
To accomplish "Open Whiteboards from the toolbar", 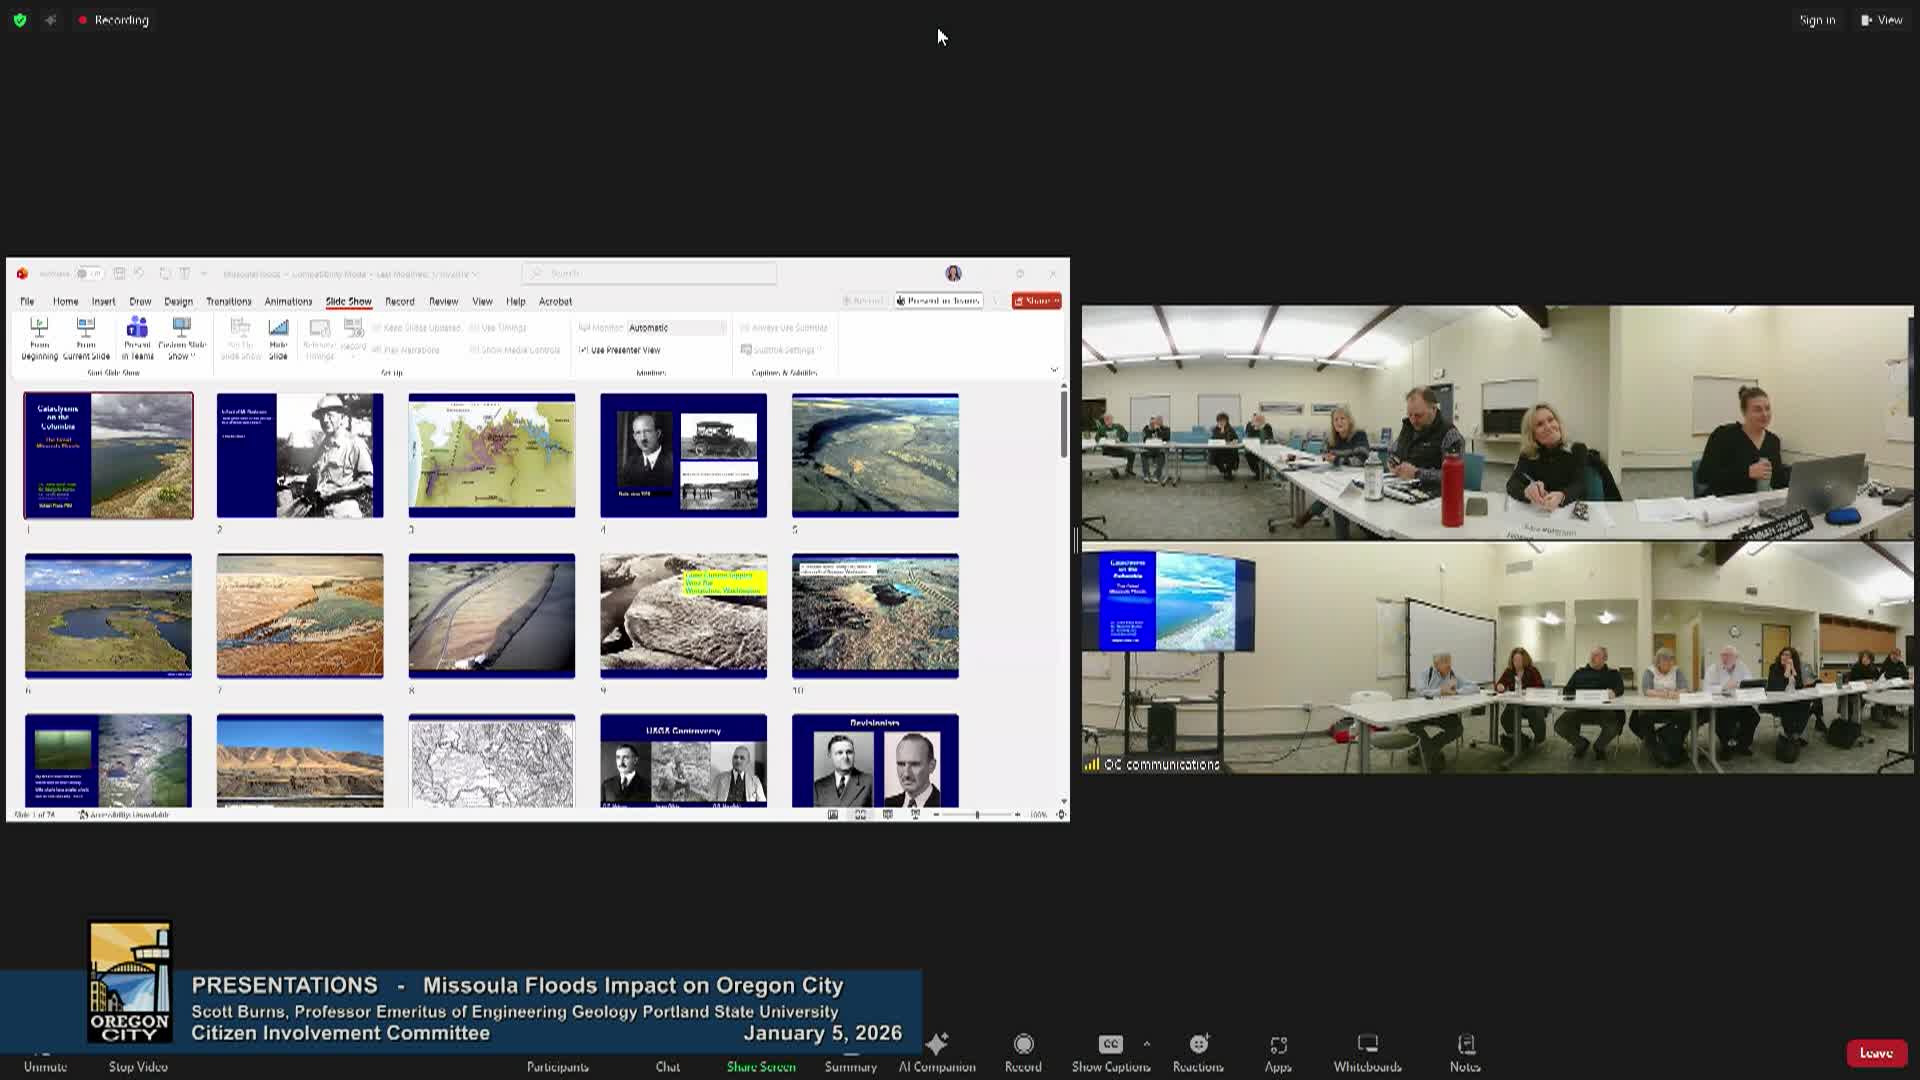I will [1367, 1045].
